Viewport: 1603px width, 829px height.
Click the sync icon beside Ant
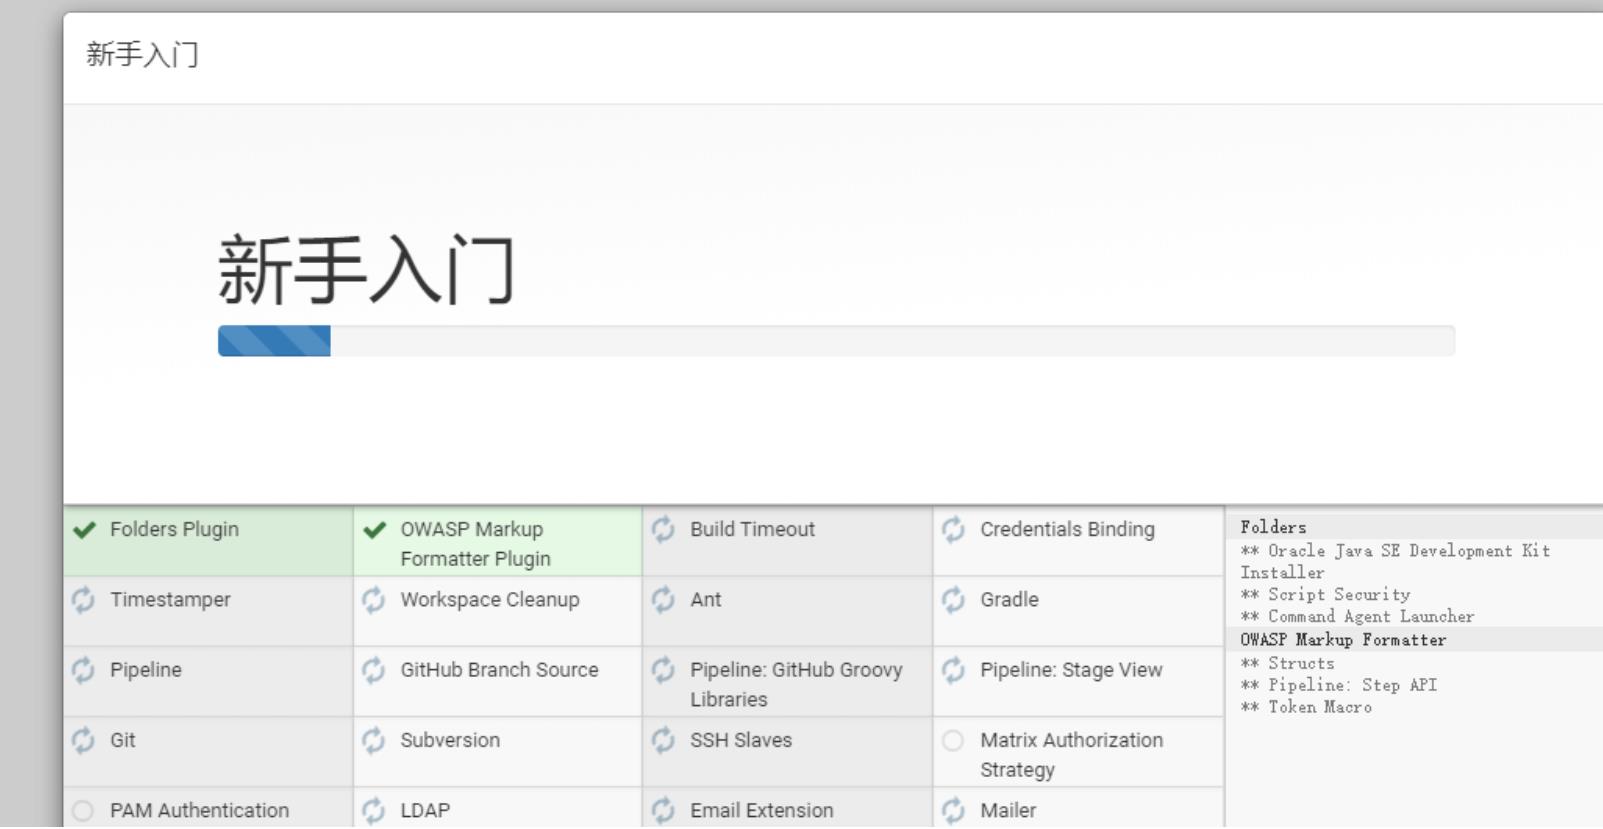pos(663,599)
